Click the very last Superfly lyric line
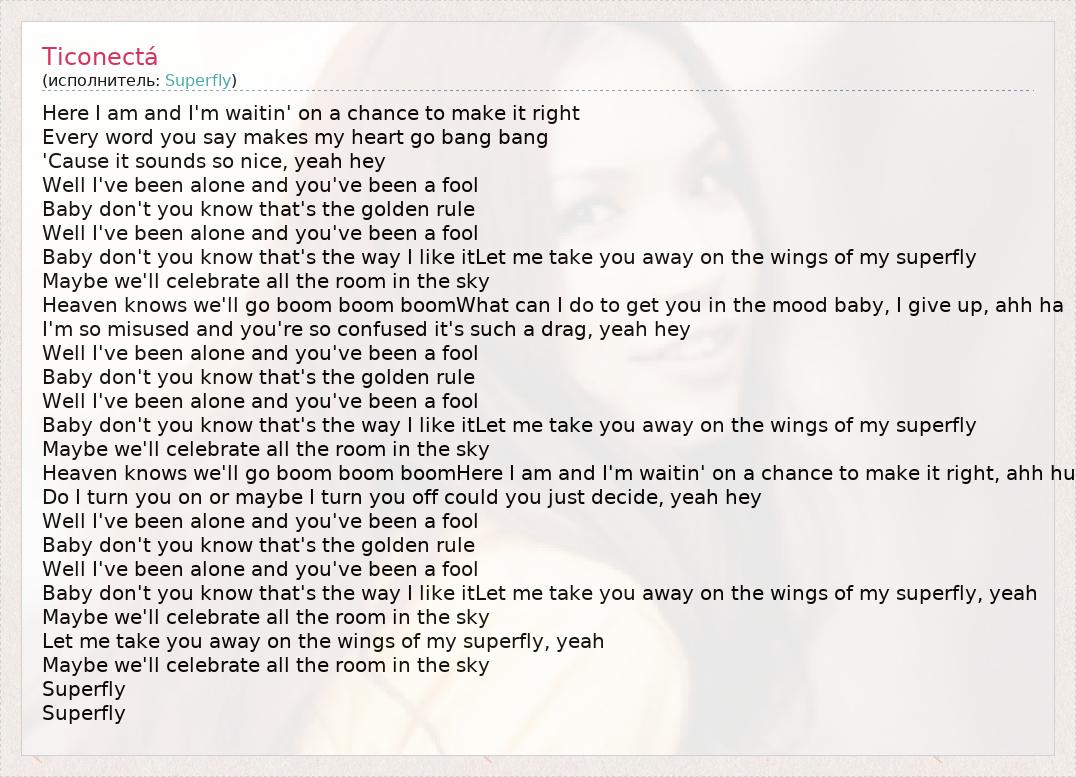Screen dimensions: 1076x777 (x=84, y=713)
